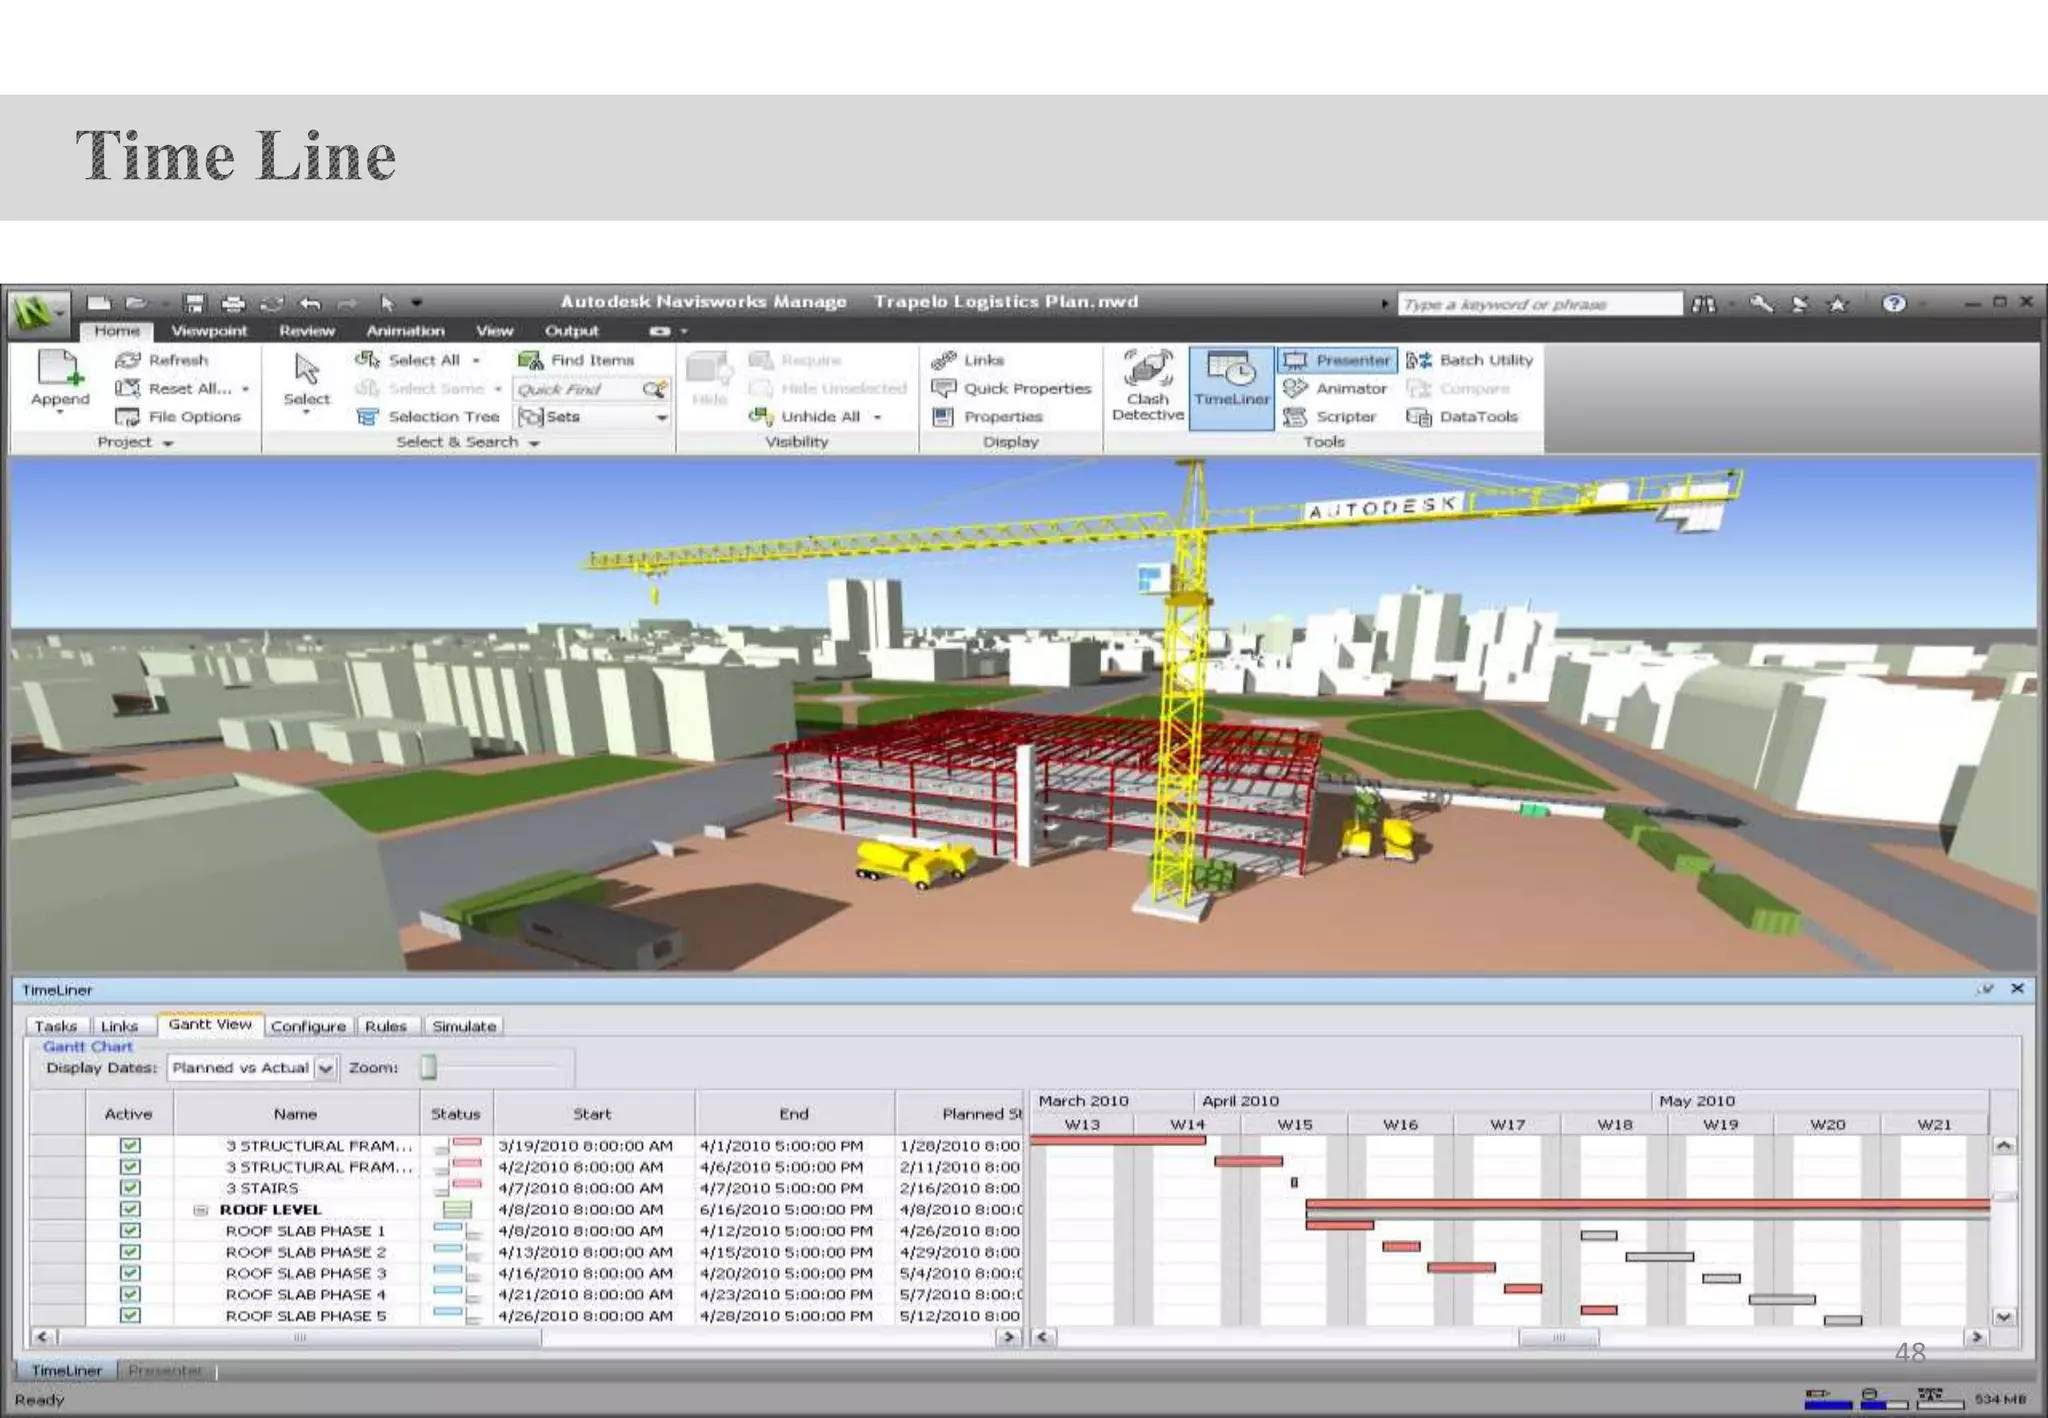Open the Clash Detective tool
This screenshot has height=1418, width=2048.
(x=1147, y=385)
